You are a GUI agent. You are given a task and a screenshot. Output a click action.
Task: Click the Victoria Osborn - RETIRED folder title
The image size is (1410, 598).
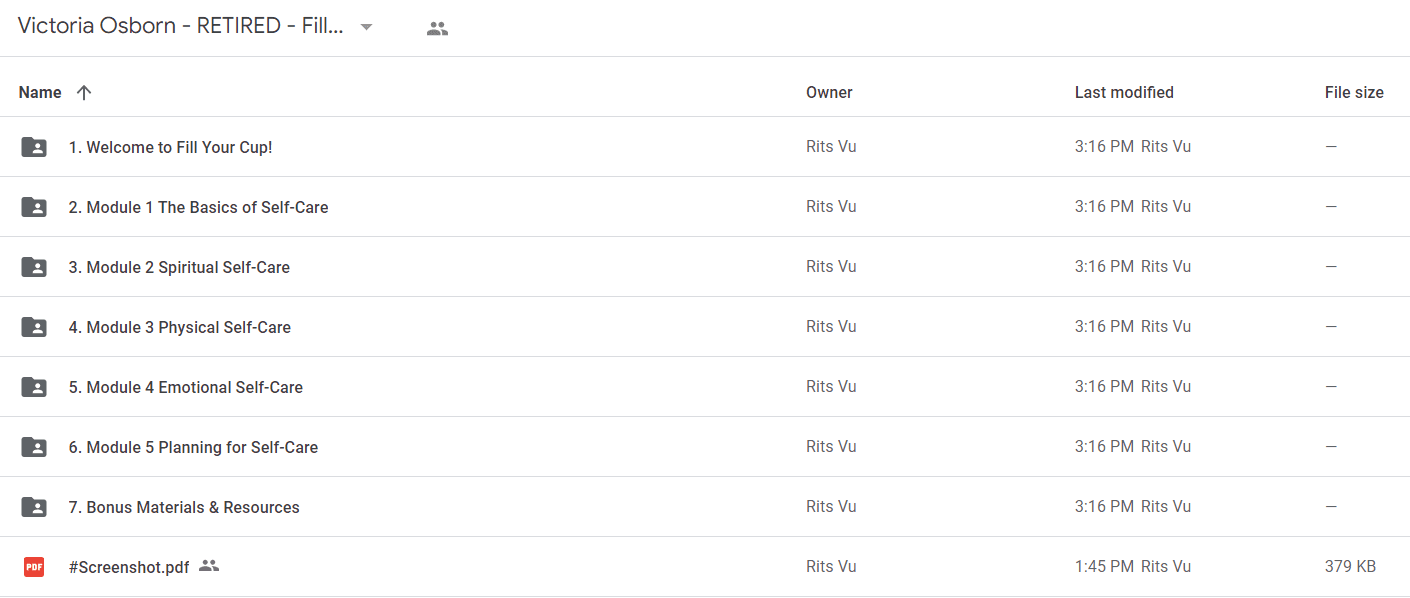(181, 27)
